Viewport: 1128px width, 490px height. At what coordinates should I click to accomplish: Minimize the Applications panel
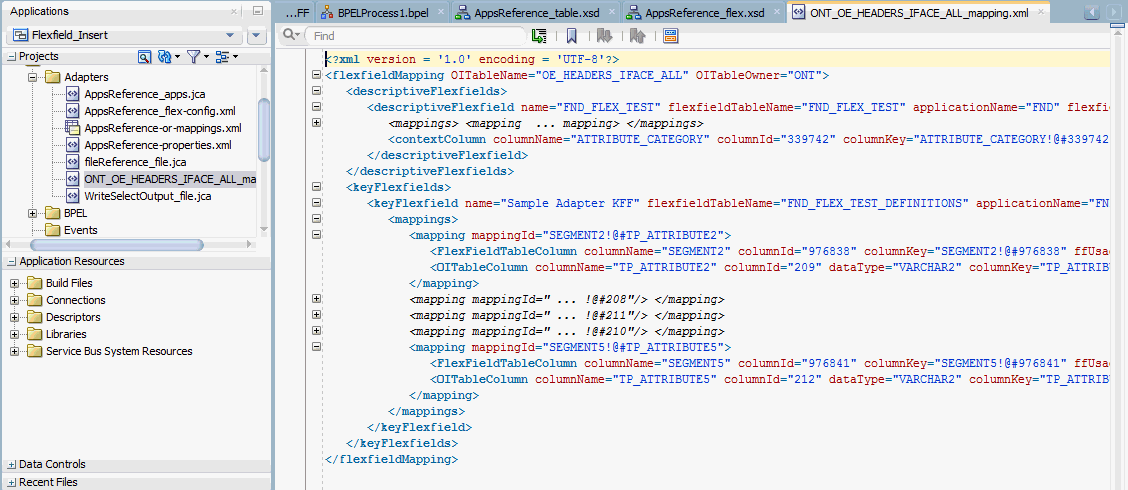258,12
